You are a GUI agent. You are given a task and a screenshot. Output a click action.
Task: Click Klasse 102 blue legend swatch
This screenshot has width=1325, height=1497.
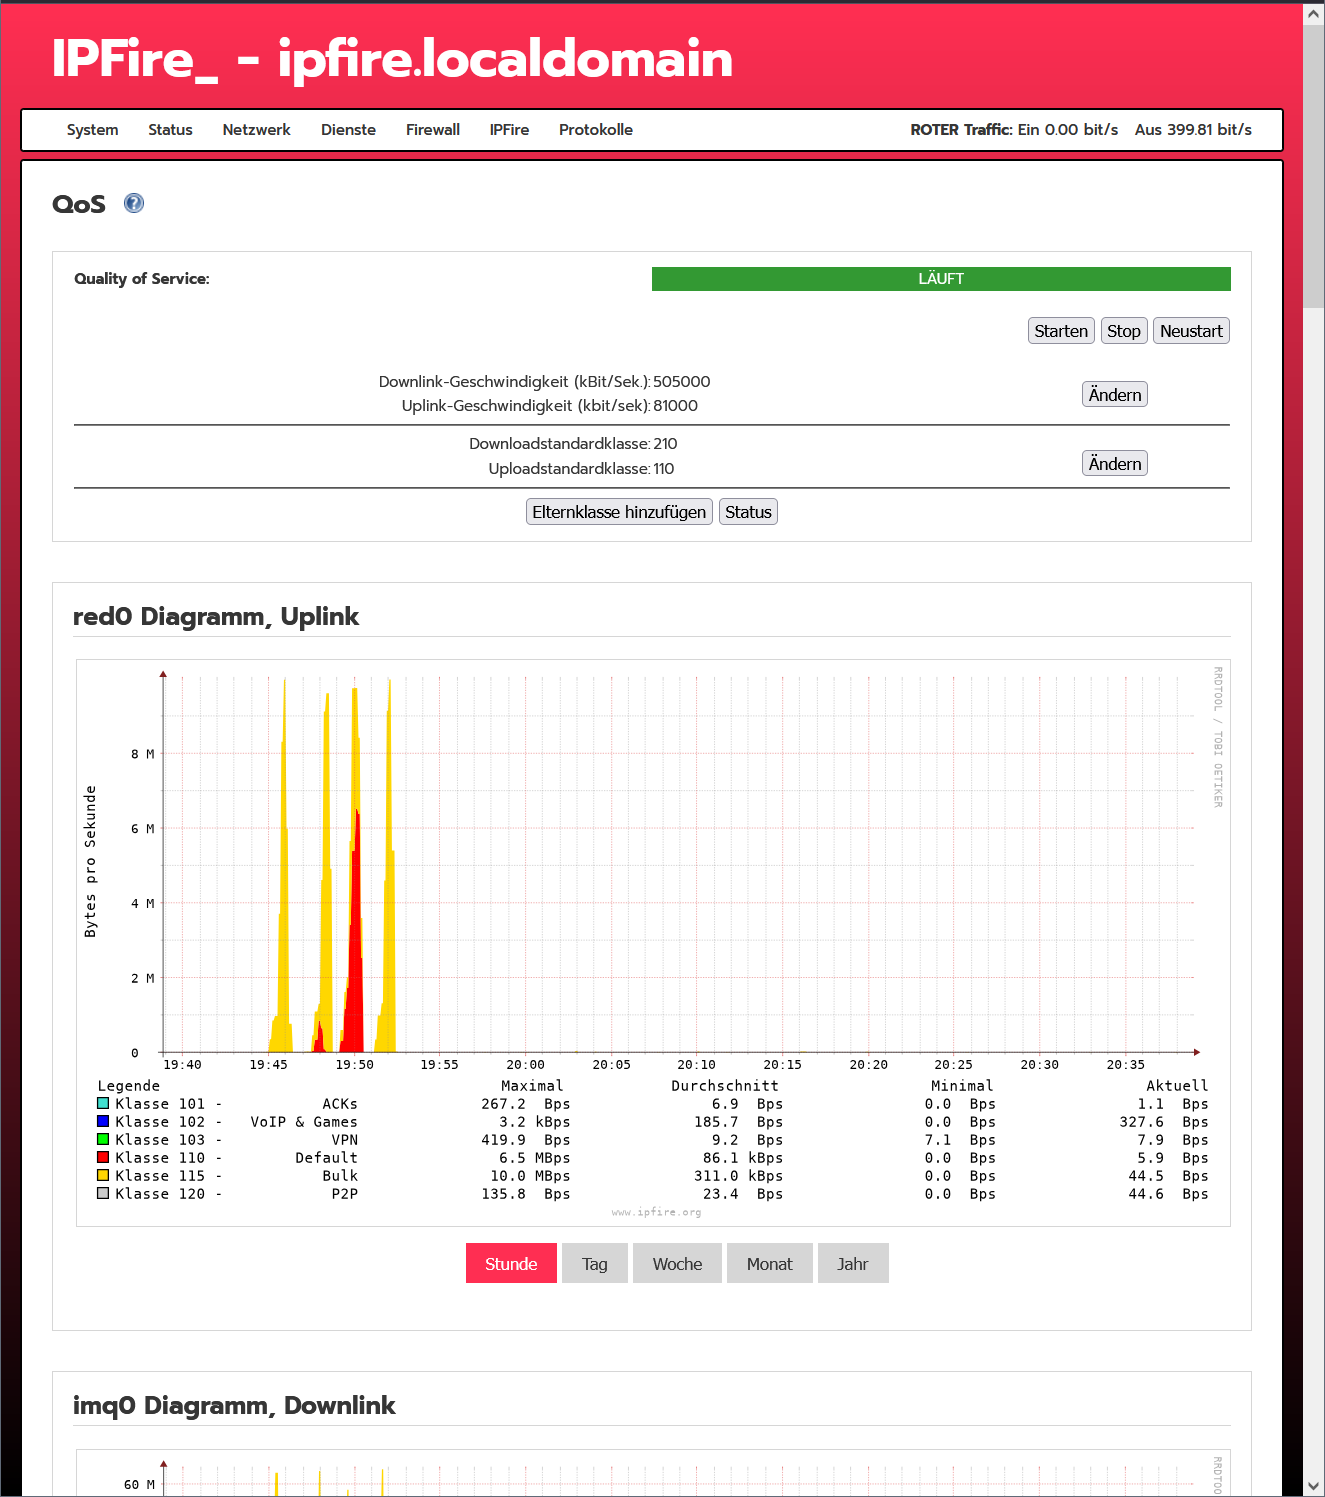pos(103,1121)
